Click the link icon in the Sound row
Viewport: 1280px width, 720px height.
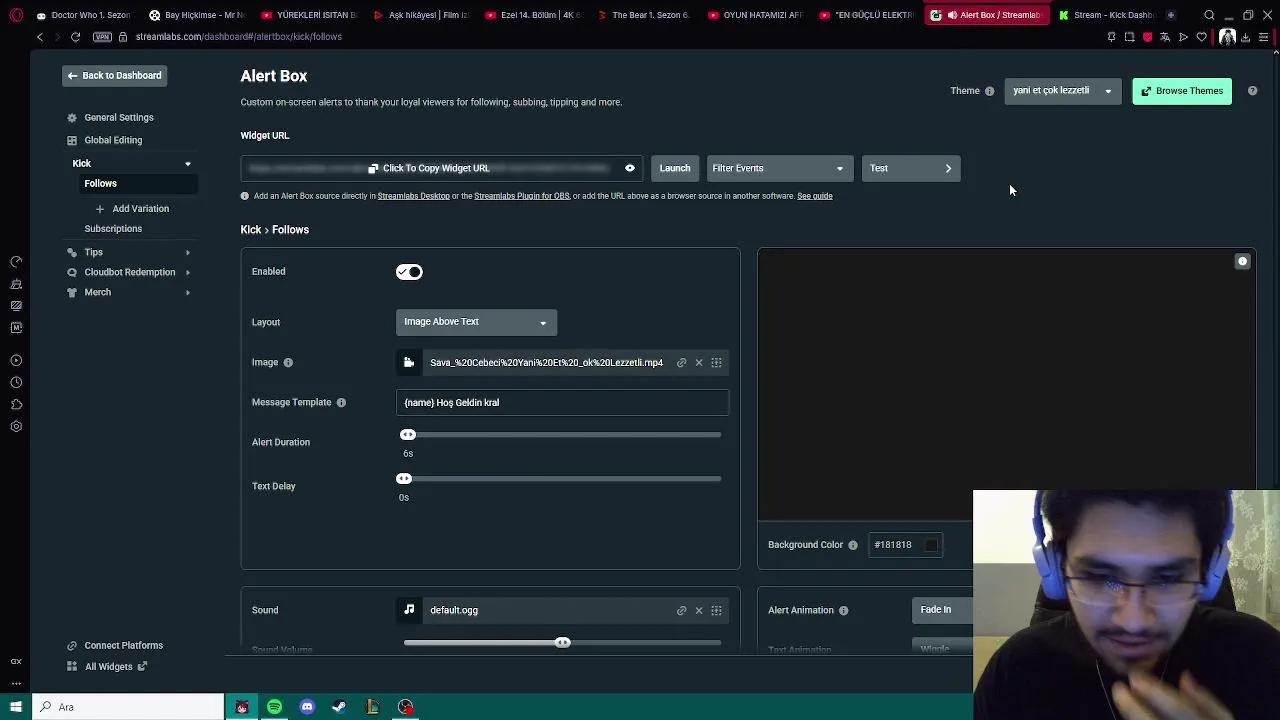[682, 610]
